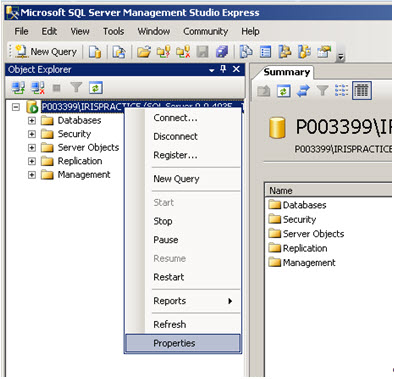This screenshot has width=394, height=379.
Task: Click the Filter funnel icon in Object Explorer
Action: [76, 88]
